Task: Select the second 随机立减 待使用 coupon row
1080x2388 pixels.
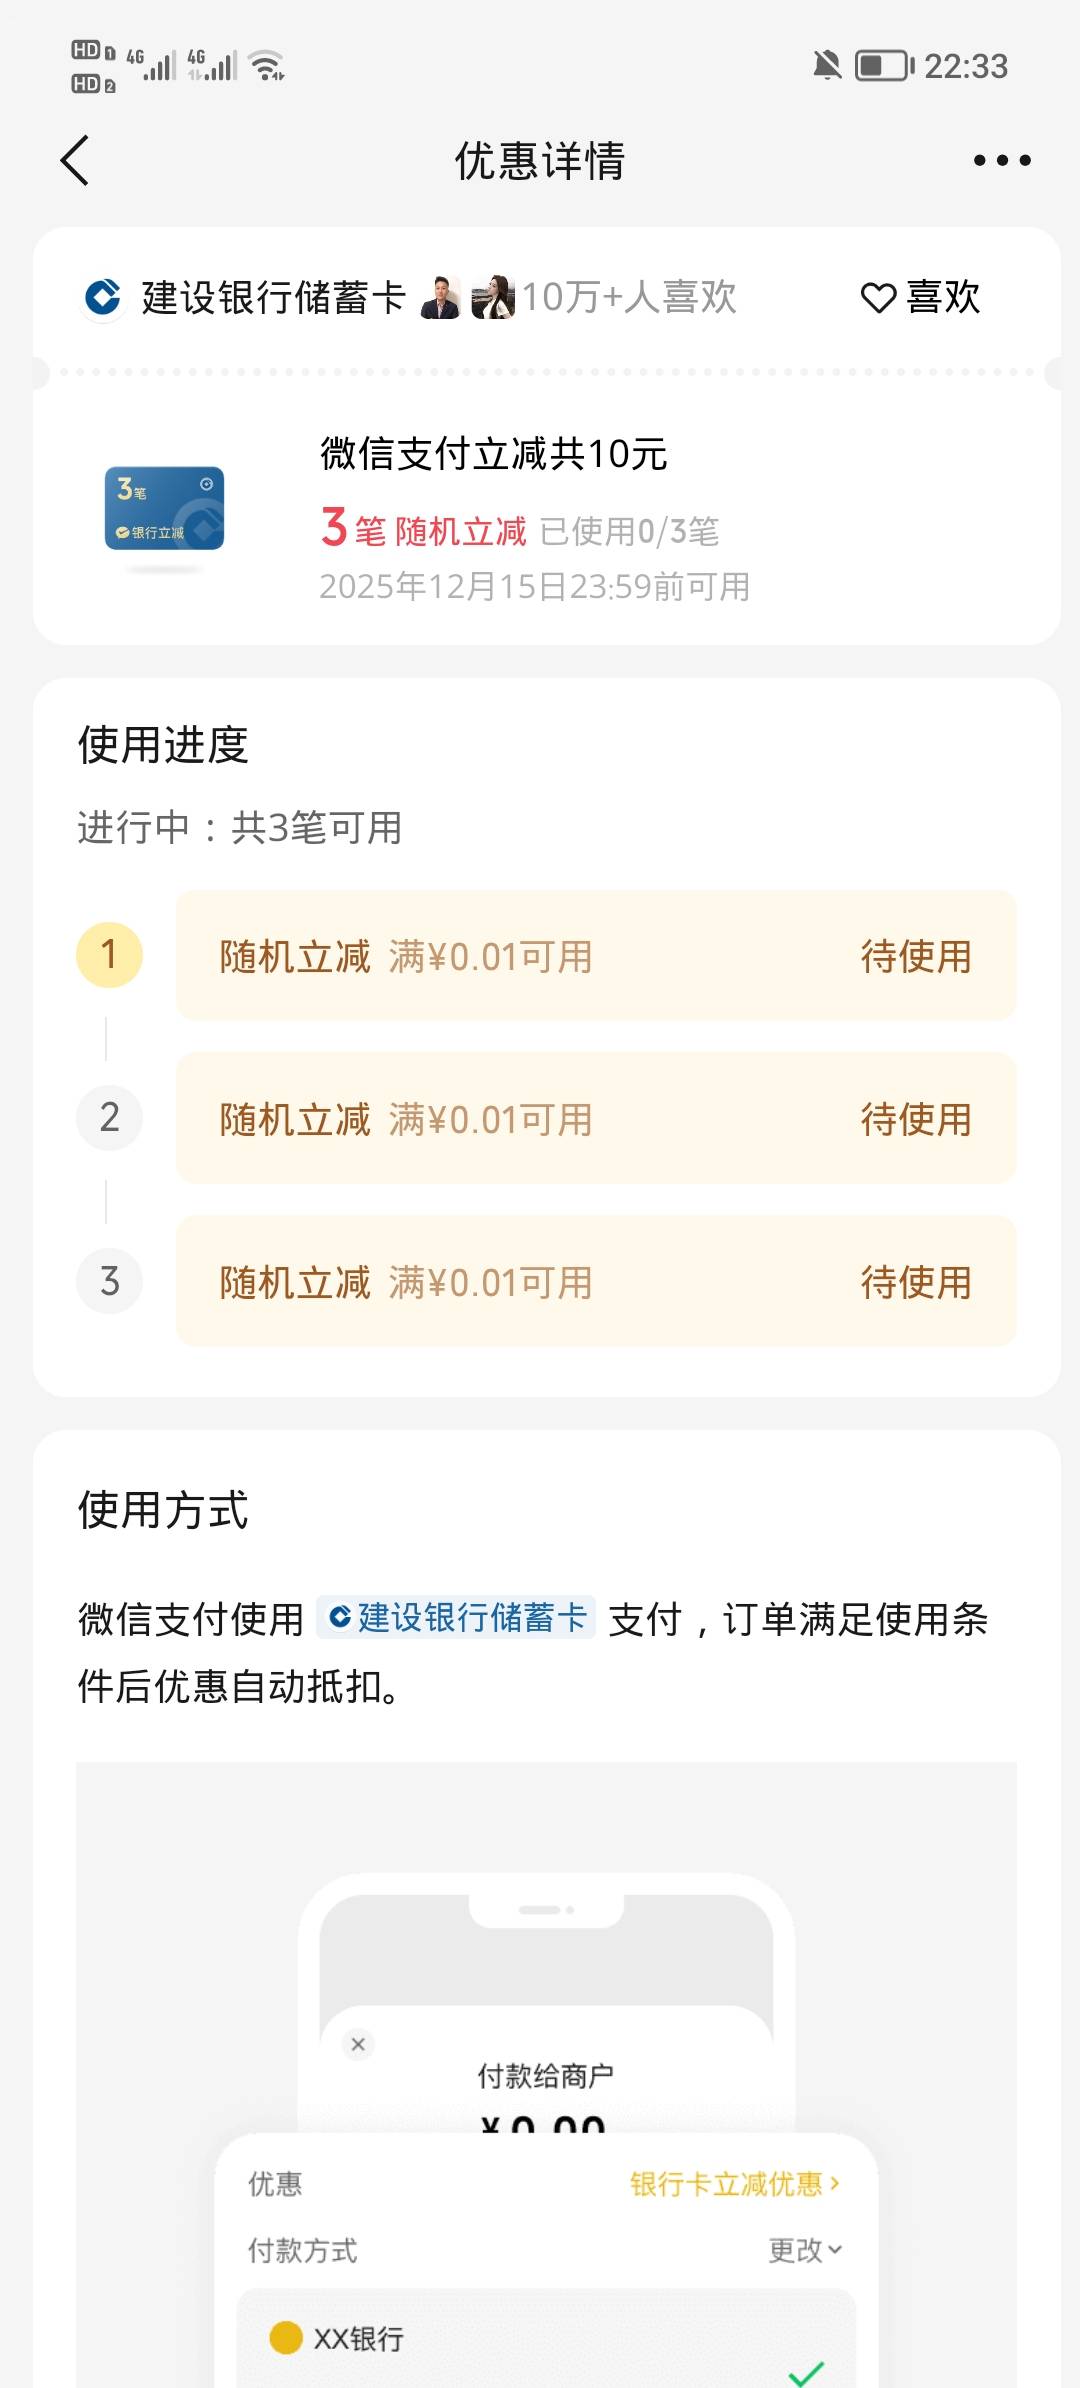Action: point(596,1119)
